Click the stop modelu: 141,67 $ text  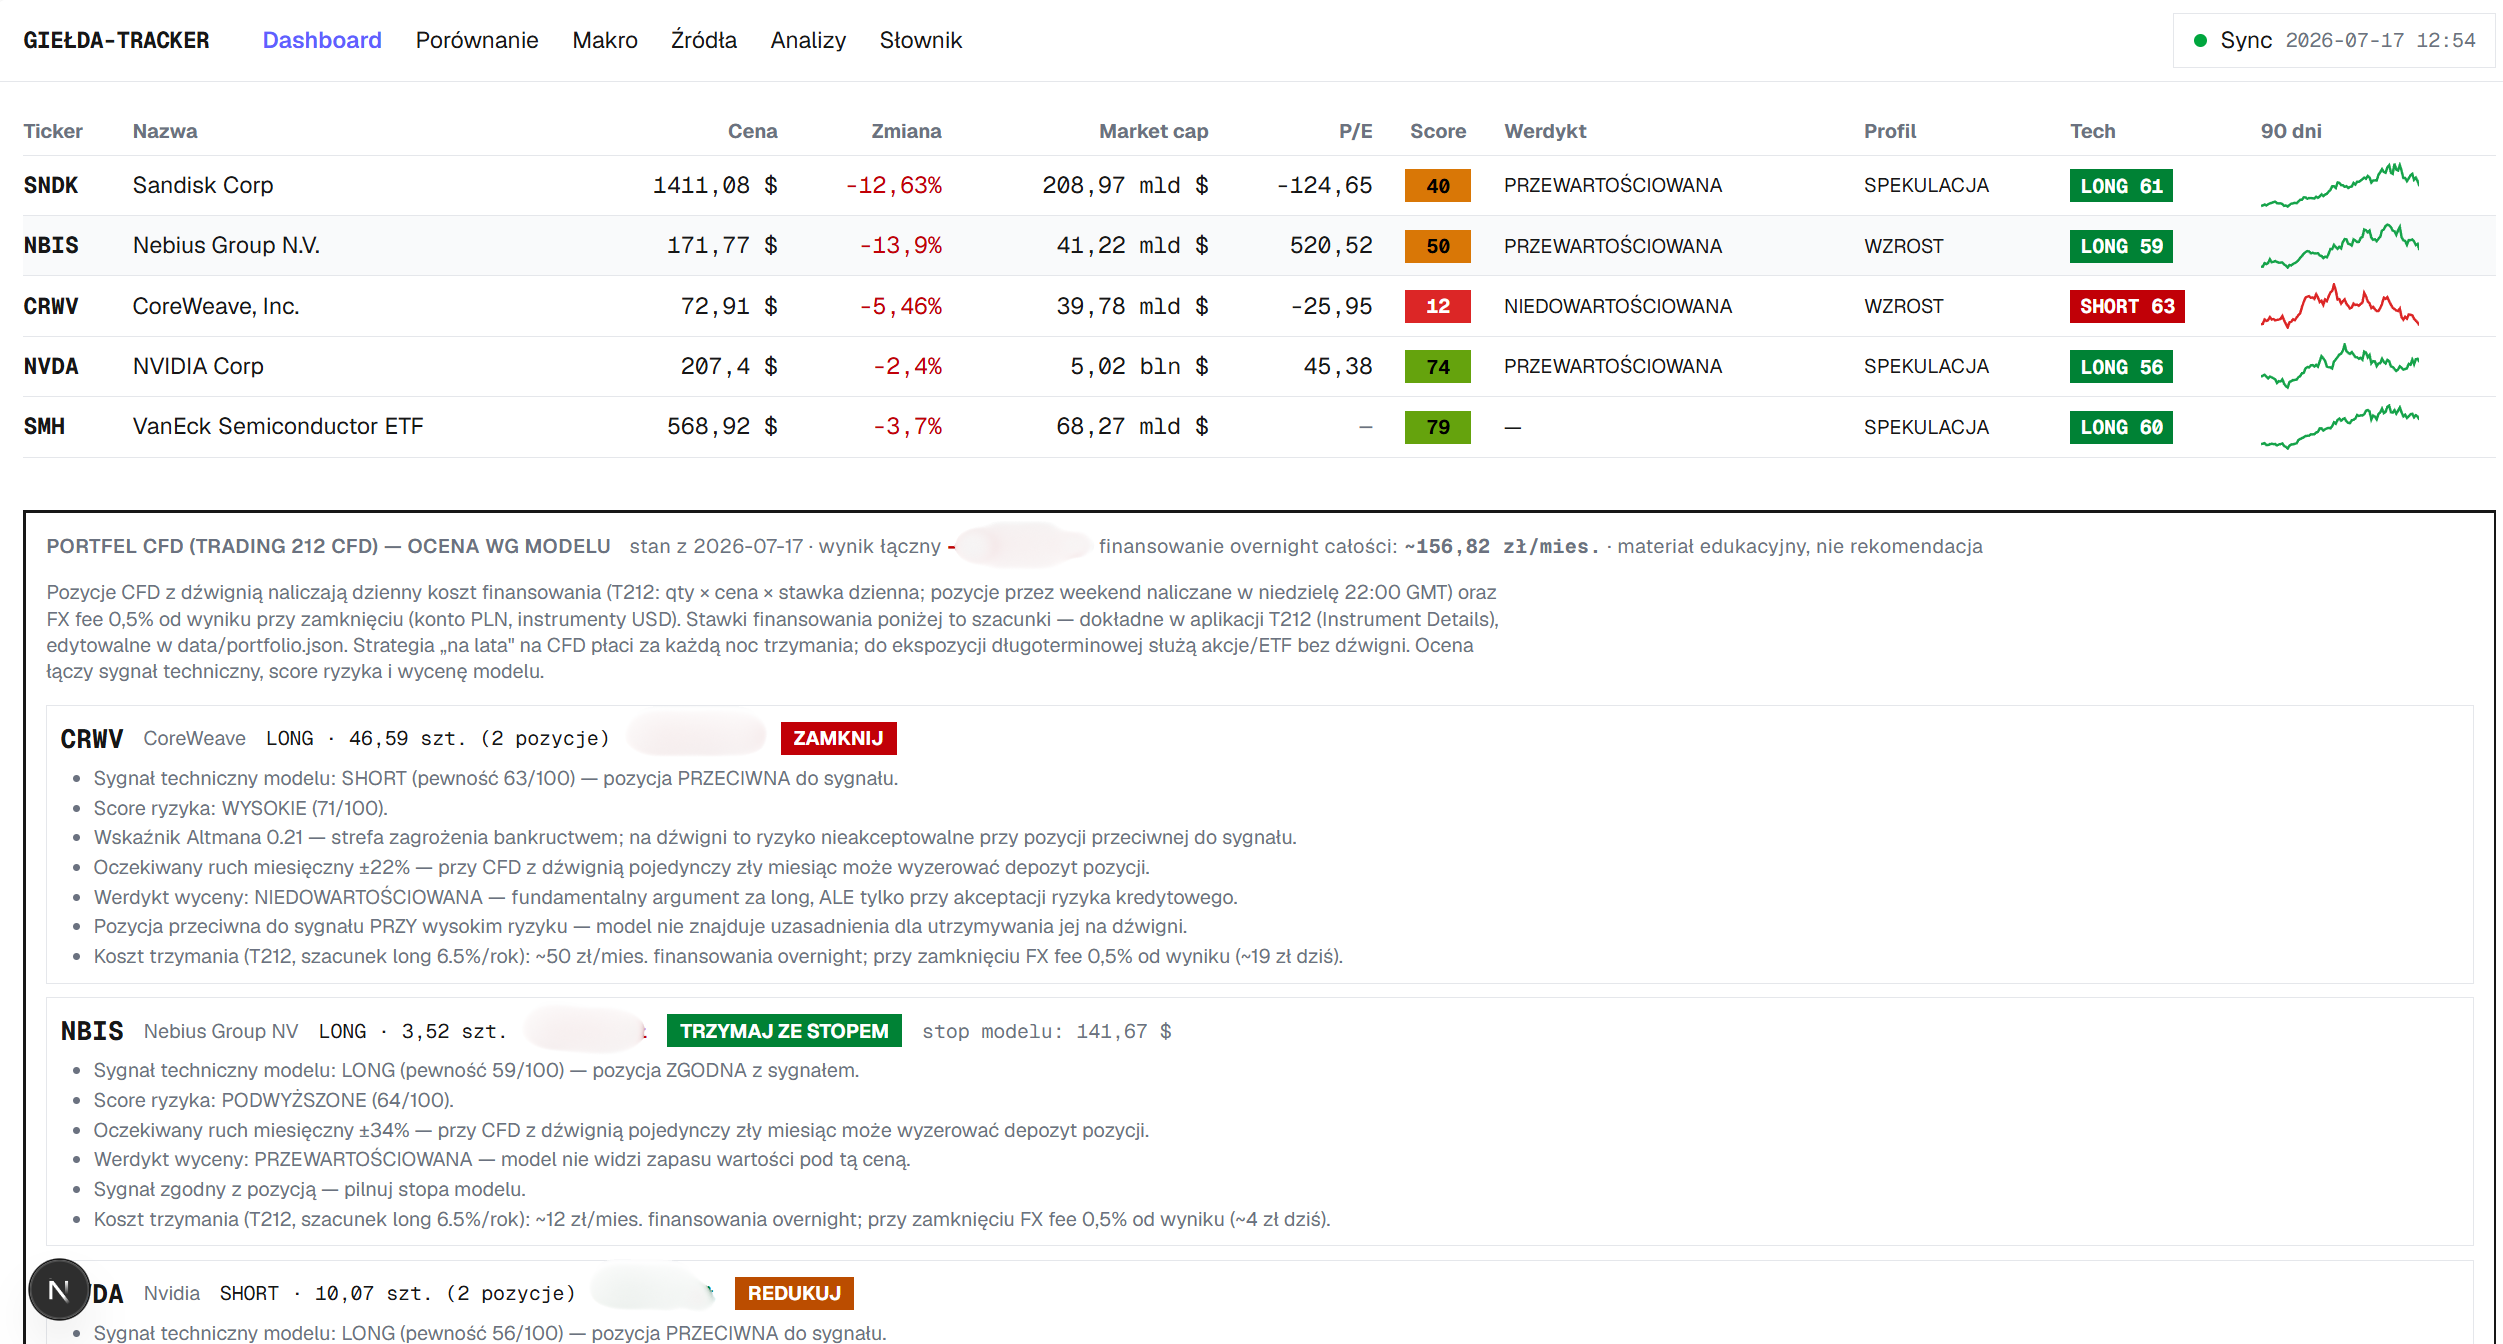(1046, 1031)
